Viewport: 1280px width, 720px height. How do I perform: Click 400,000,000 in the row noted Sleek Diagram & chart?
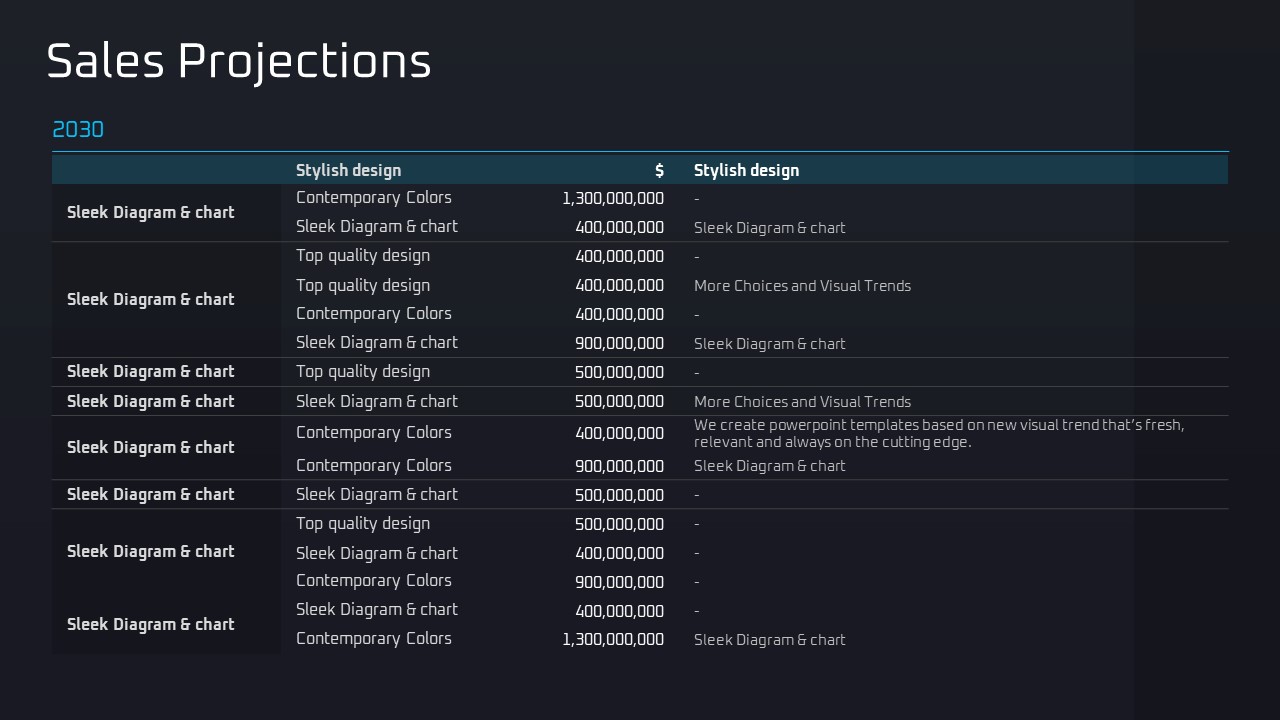click(620, 227)
